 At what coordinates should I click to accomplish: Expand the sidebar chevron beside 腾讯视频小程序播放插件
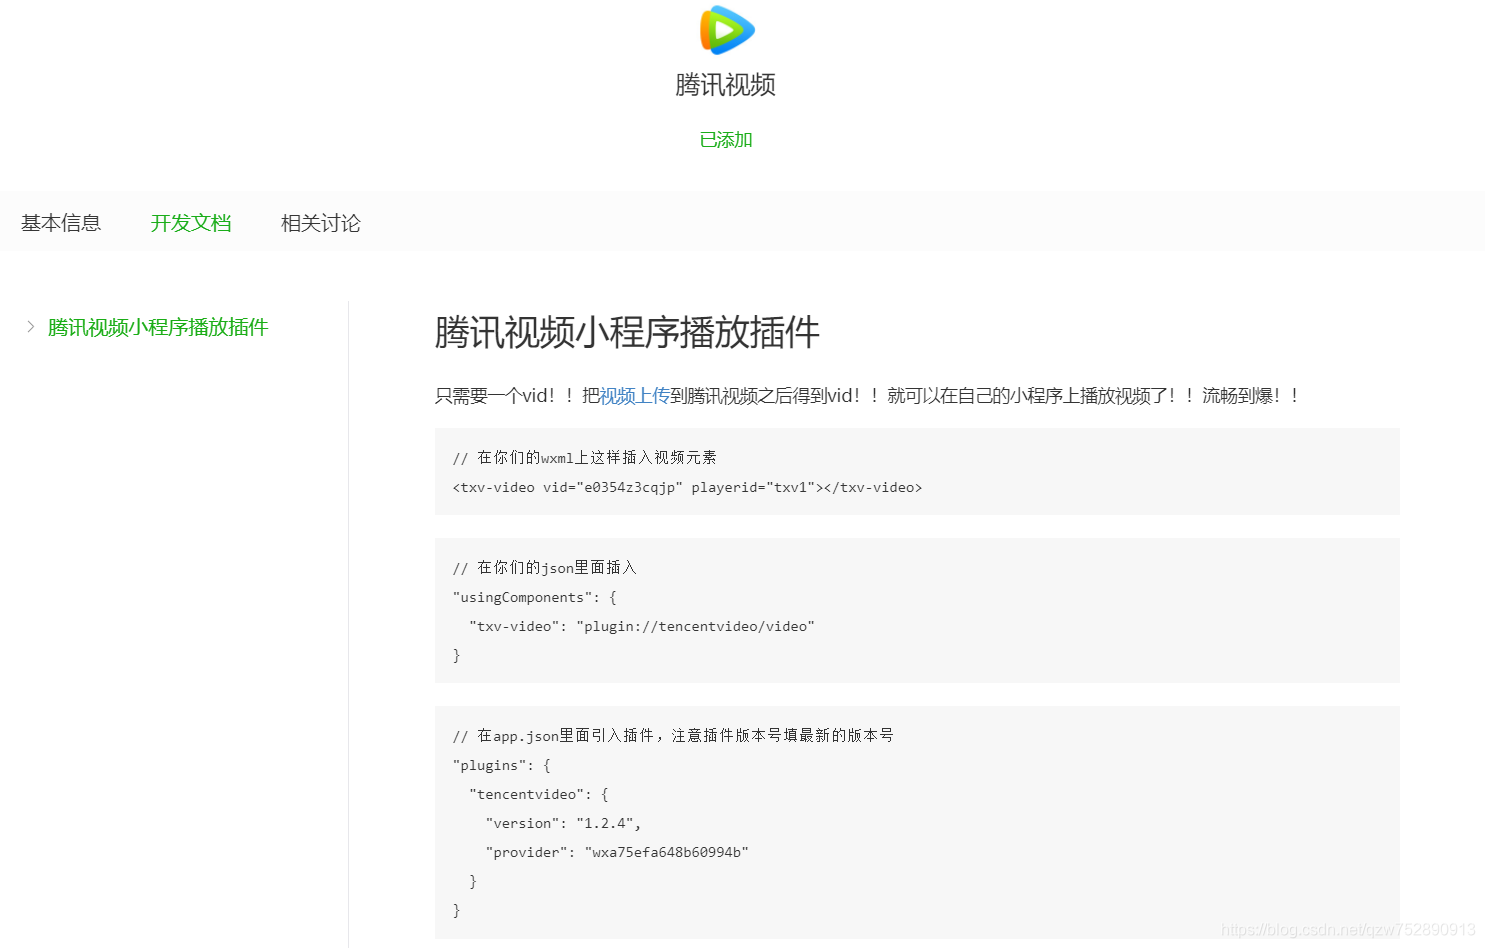30,327
